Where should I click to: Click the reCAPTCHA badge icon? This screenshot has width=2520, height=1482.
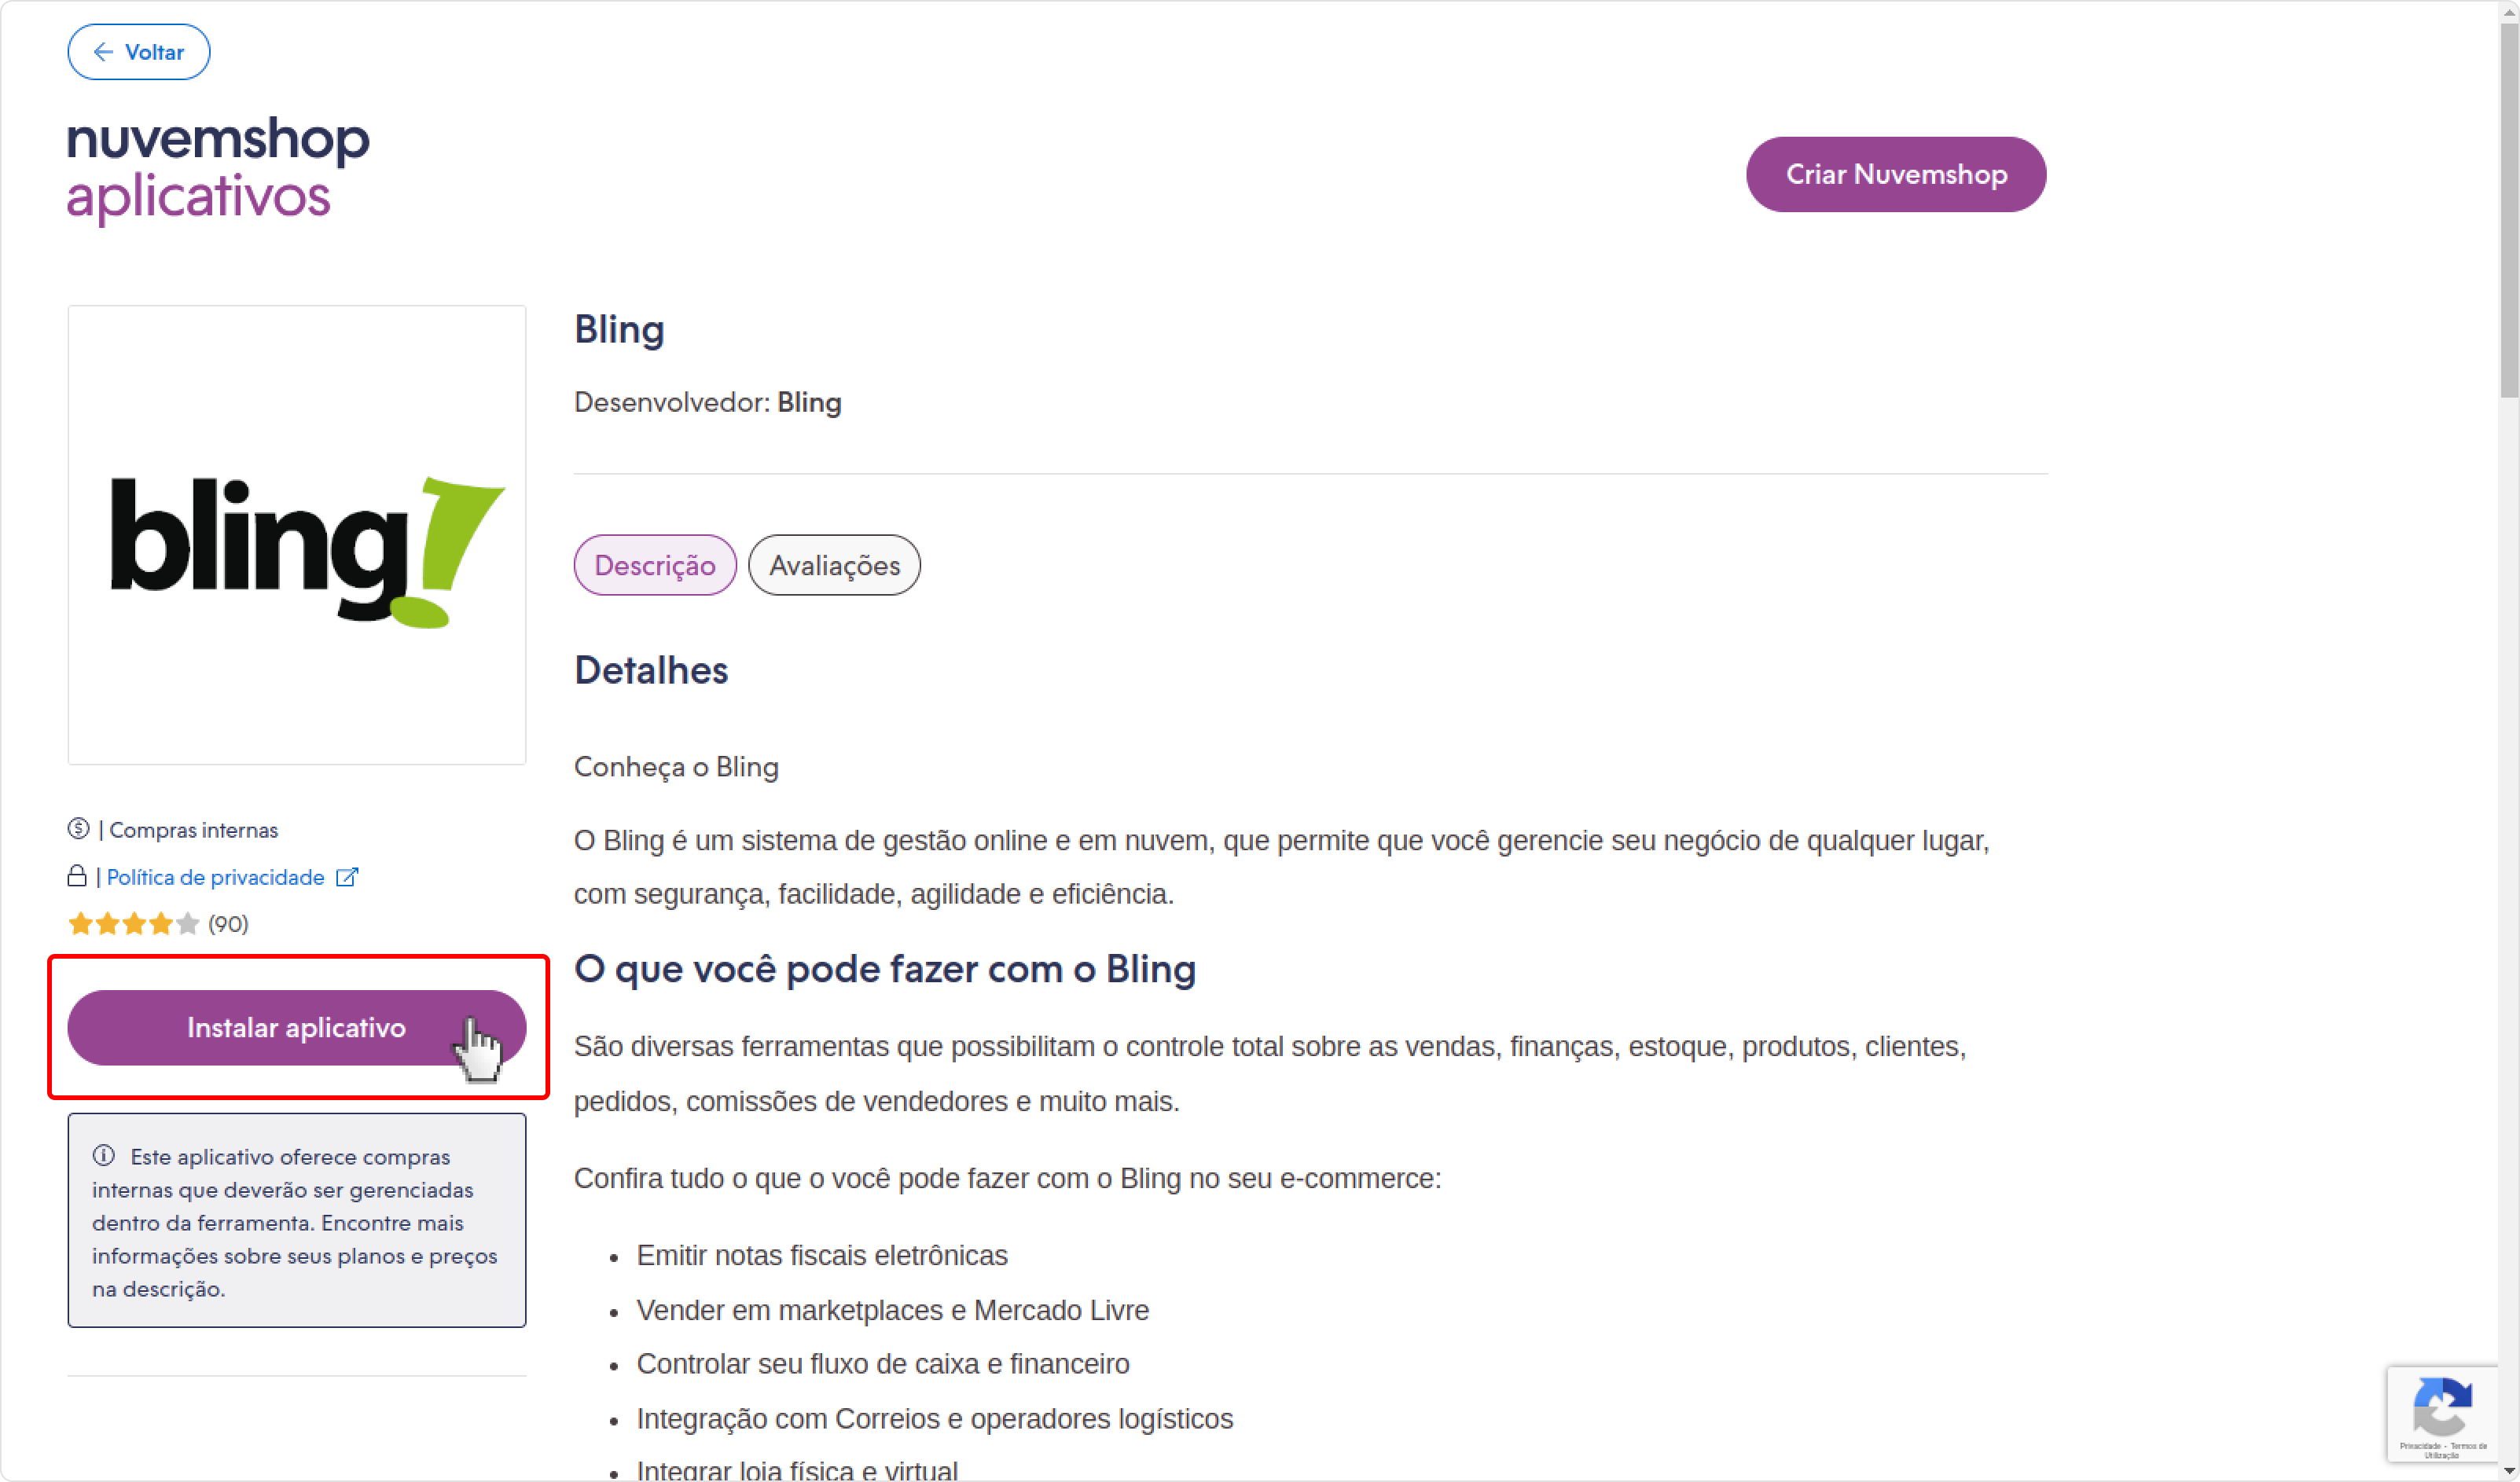(2442, 1405)
